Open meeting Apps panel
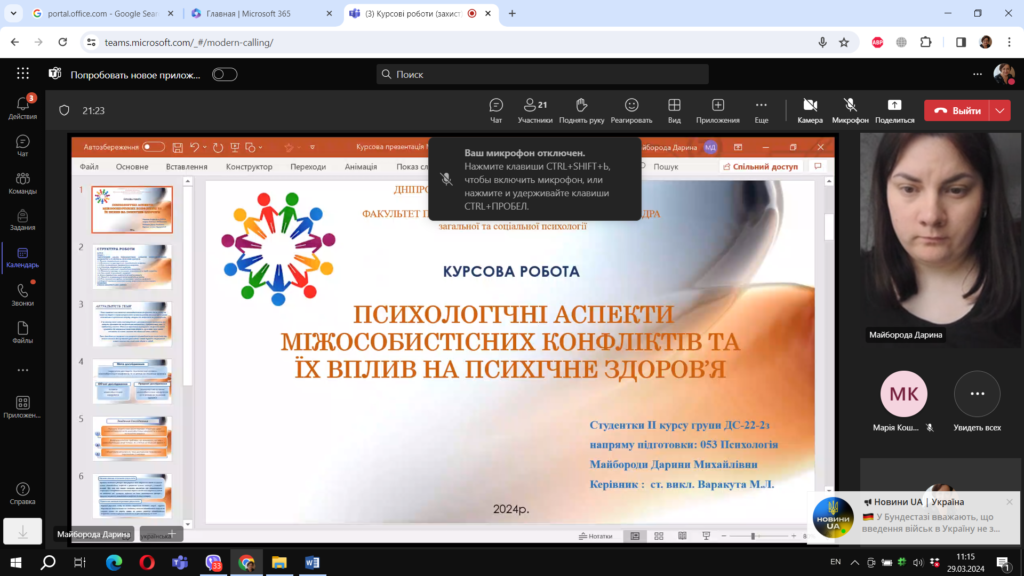This screenshot has width=1024, height=576. point(718,110)
